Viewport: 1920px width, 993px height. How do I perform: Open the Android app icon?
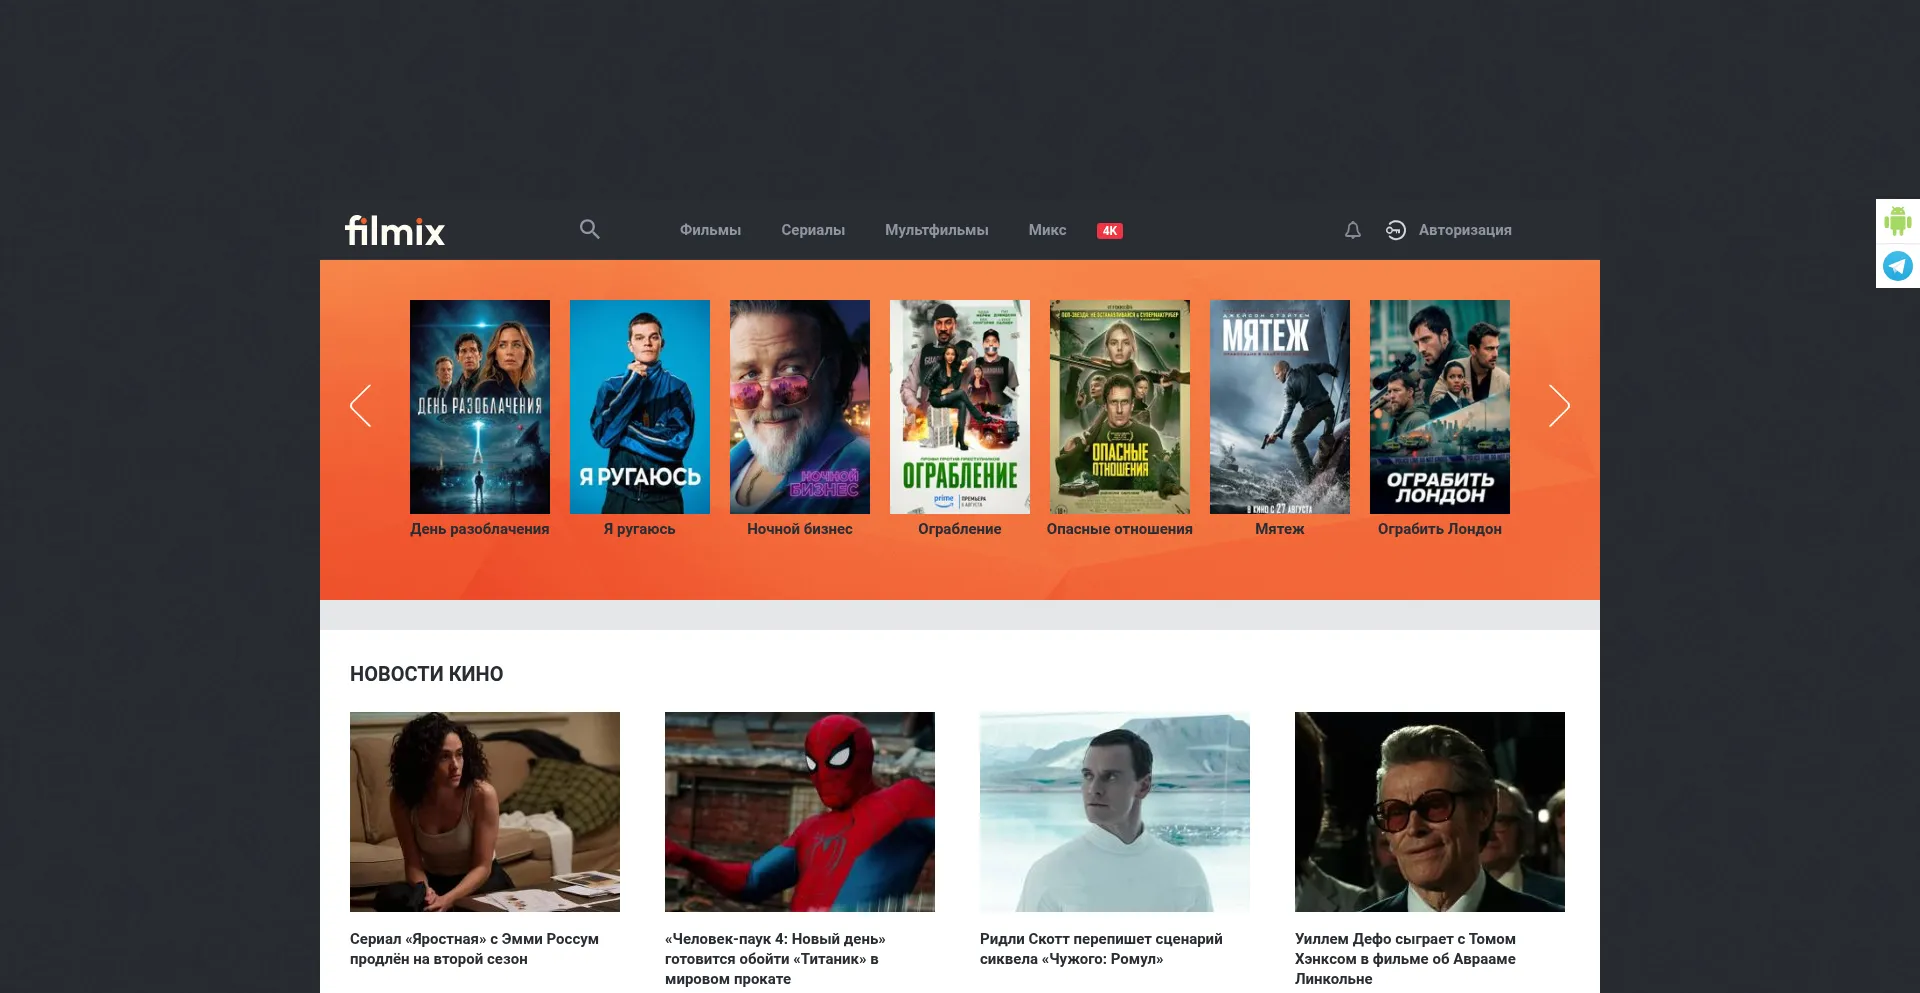(1898, 221)
